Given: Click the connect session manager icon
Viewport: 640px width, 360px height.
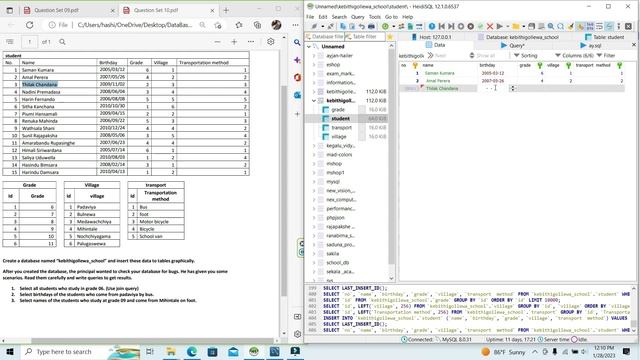Looking at the screenshot, I should (314, 26).
